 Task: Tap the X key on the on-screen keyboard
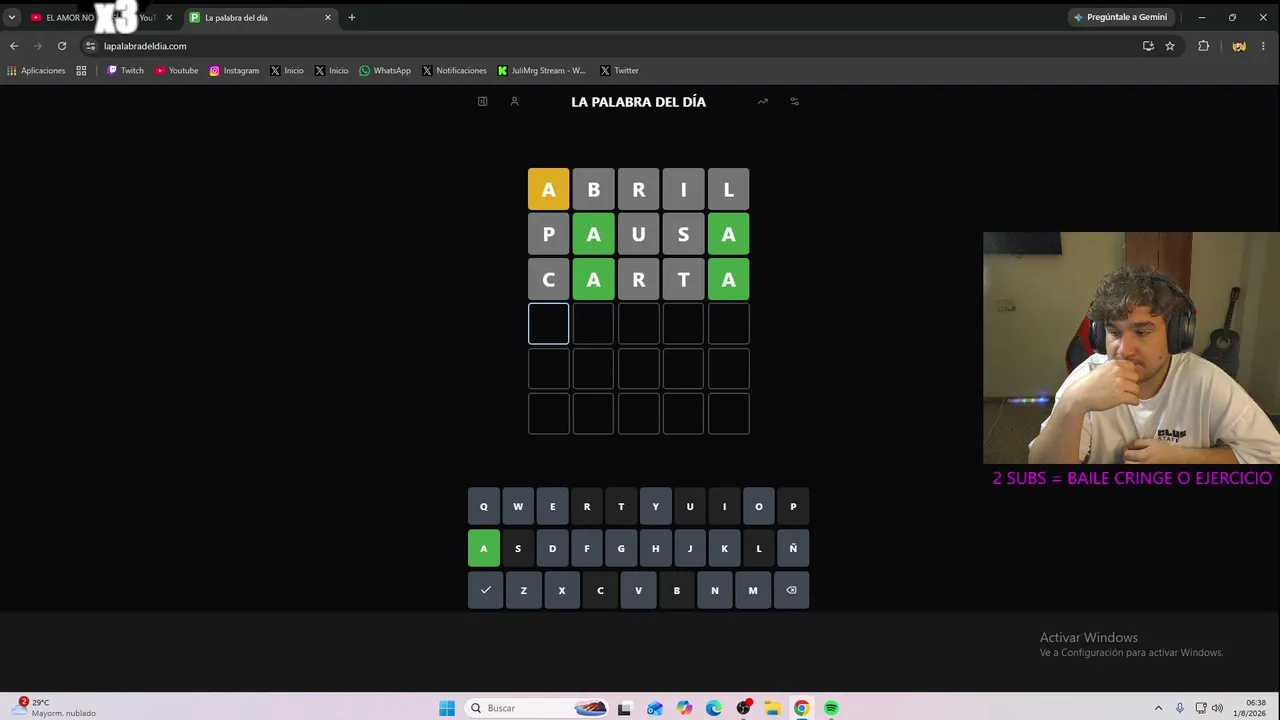562,590
